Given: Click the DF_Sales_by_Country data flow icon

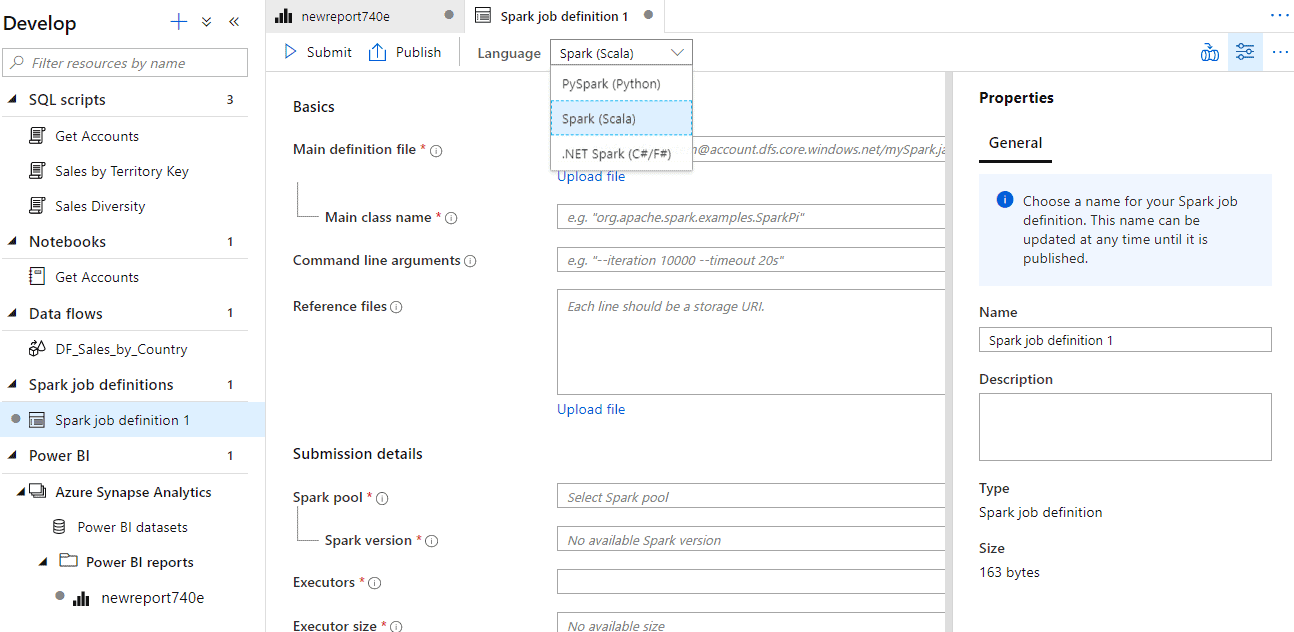Looking at the screenshot, I should coord(37,349).
